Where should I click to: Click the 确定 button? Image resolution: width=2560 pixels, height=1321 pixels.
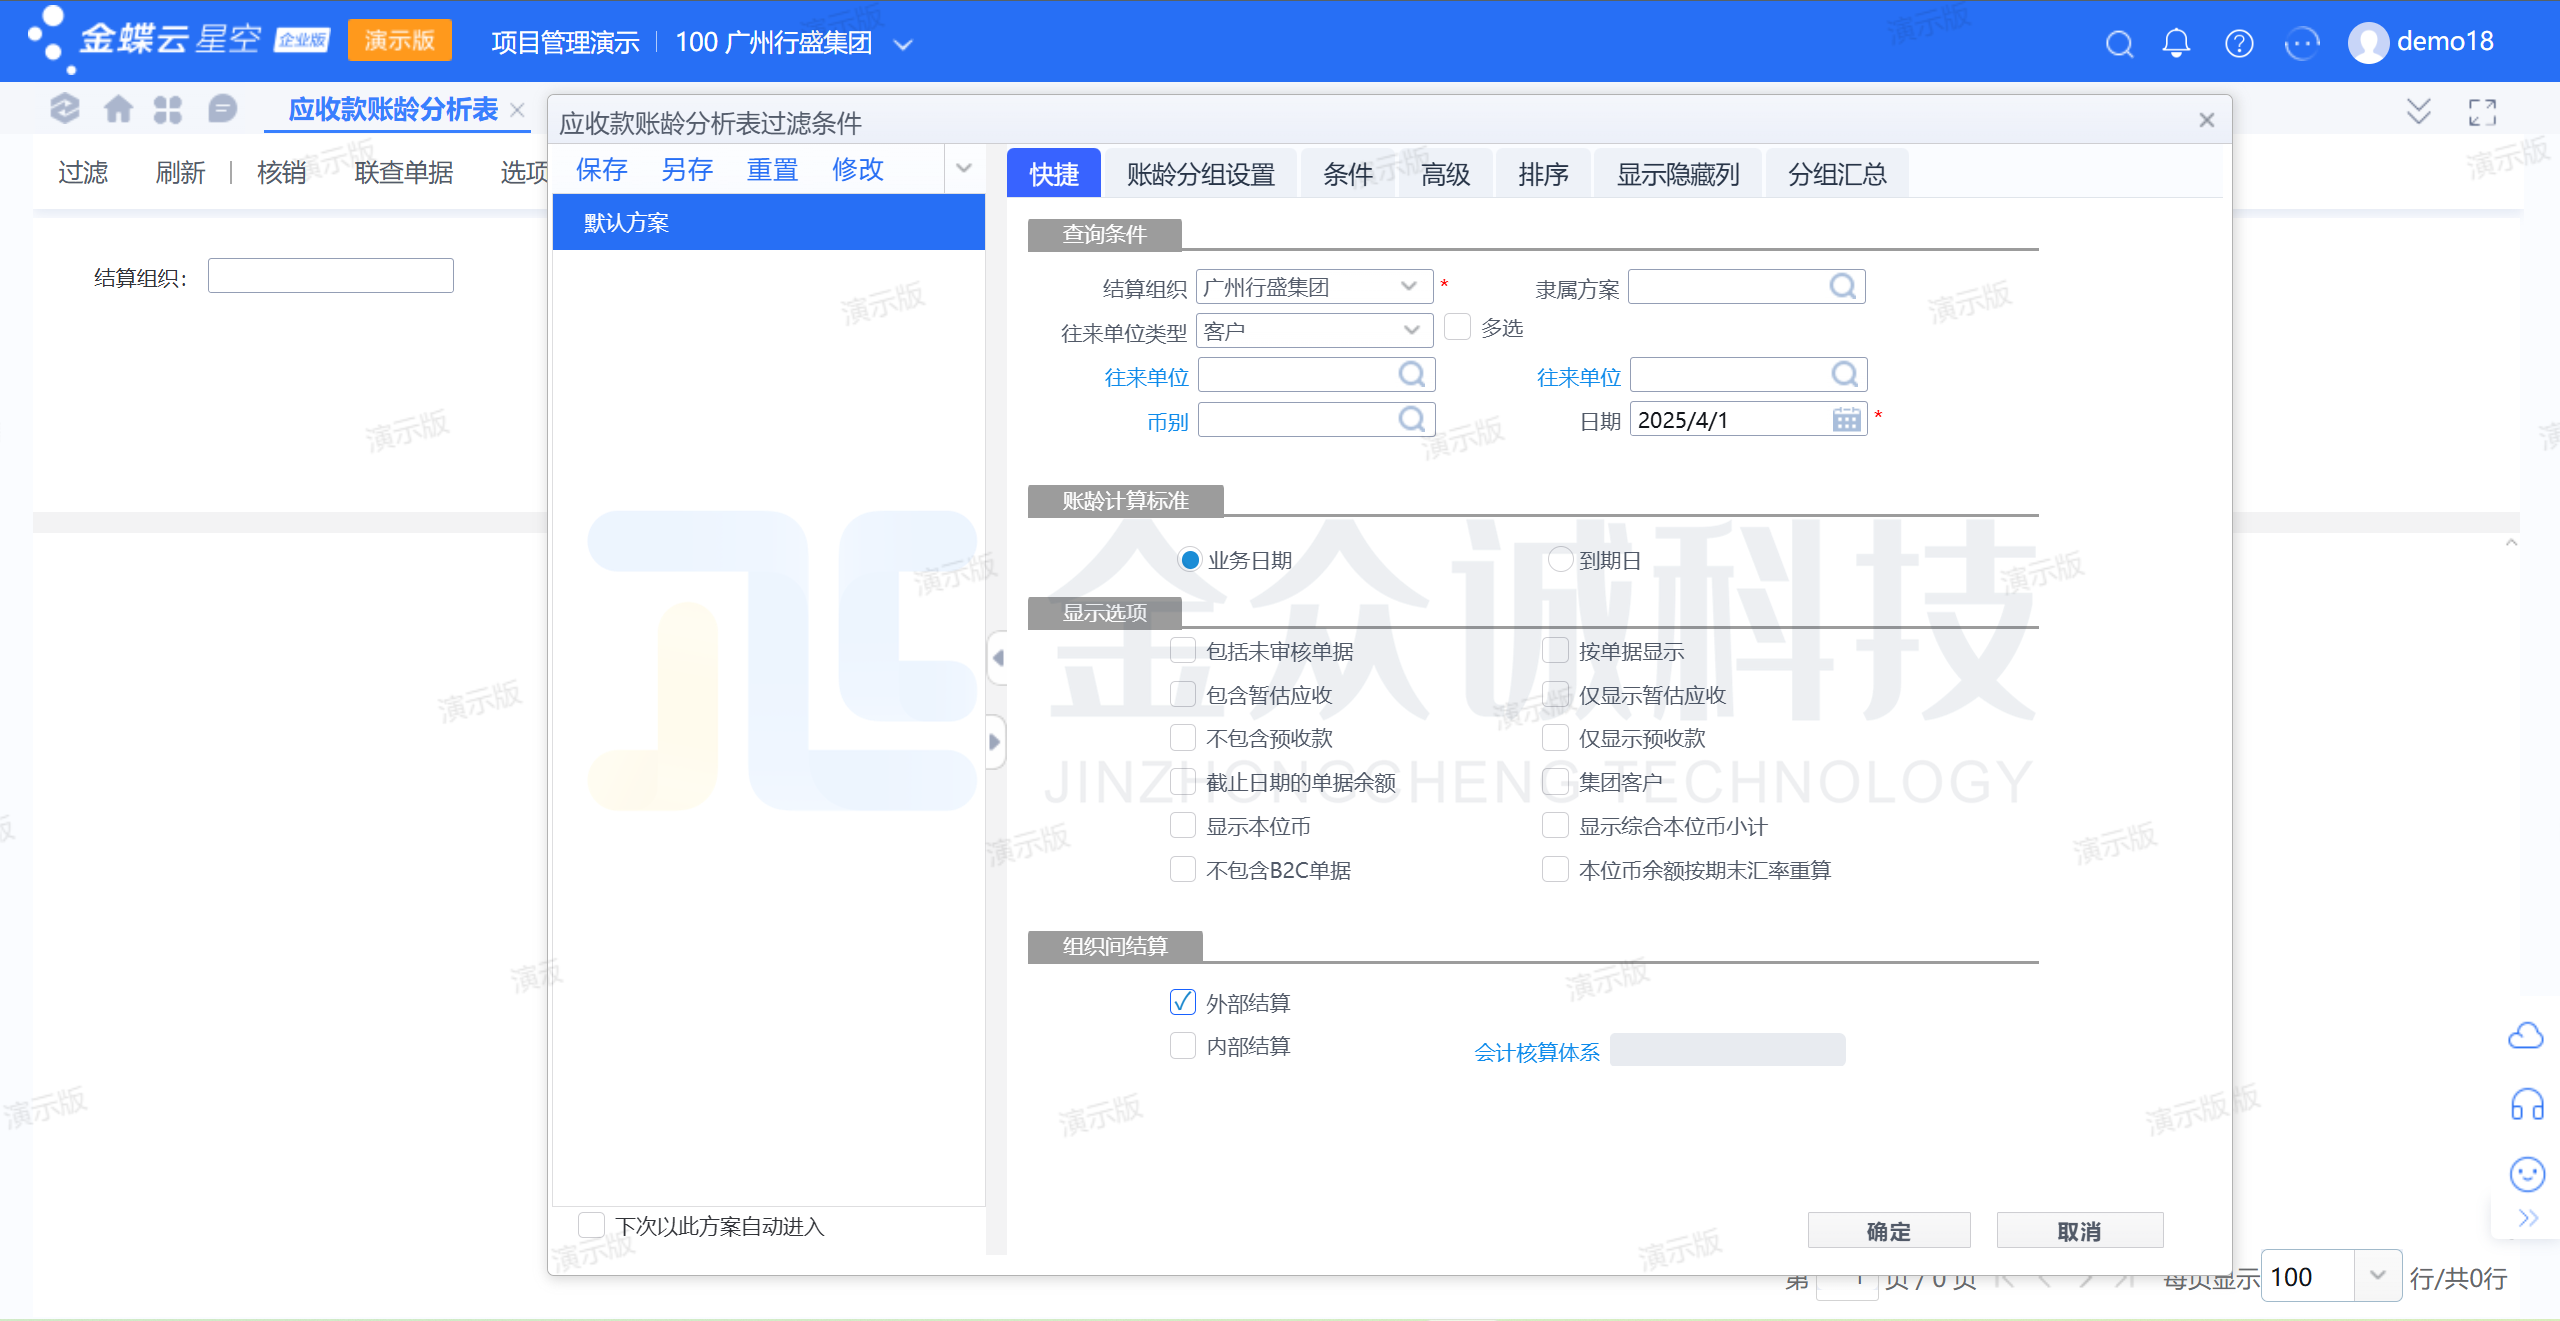(x=1888, y=1231)
